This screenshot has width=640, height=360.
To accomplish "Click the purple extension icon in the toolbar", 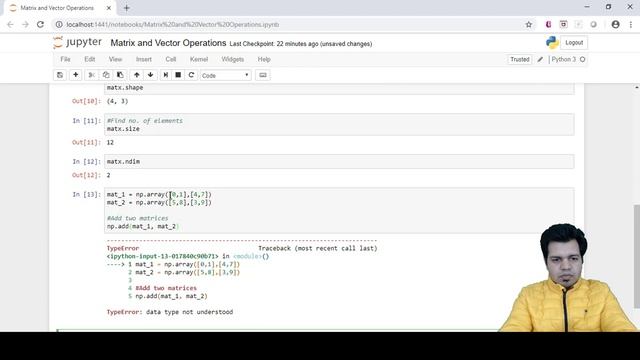I will [x=548, y=24].
